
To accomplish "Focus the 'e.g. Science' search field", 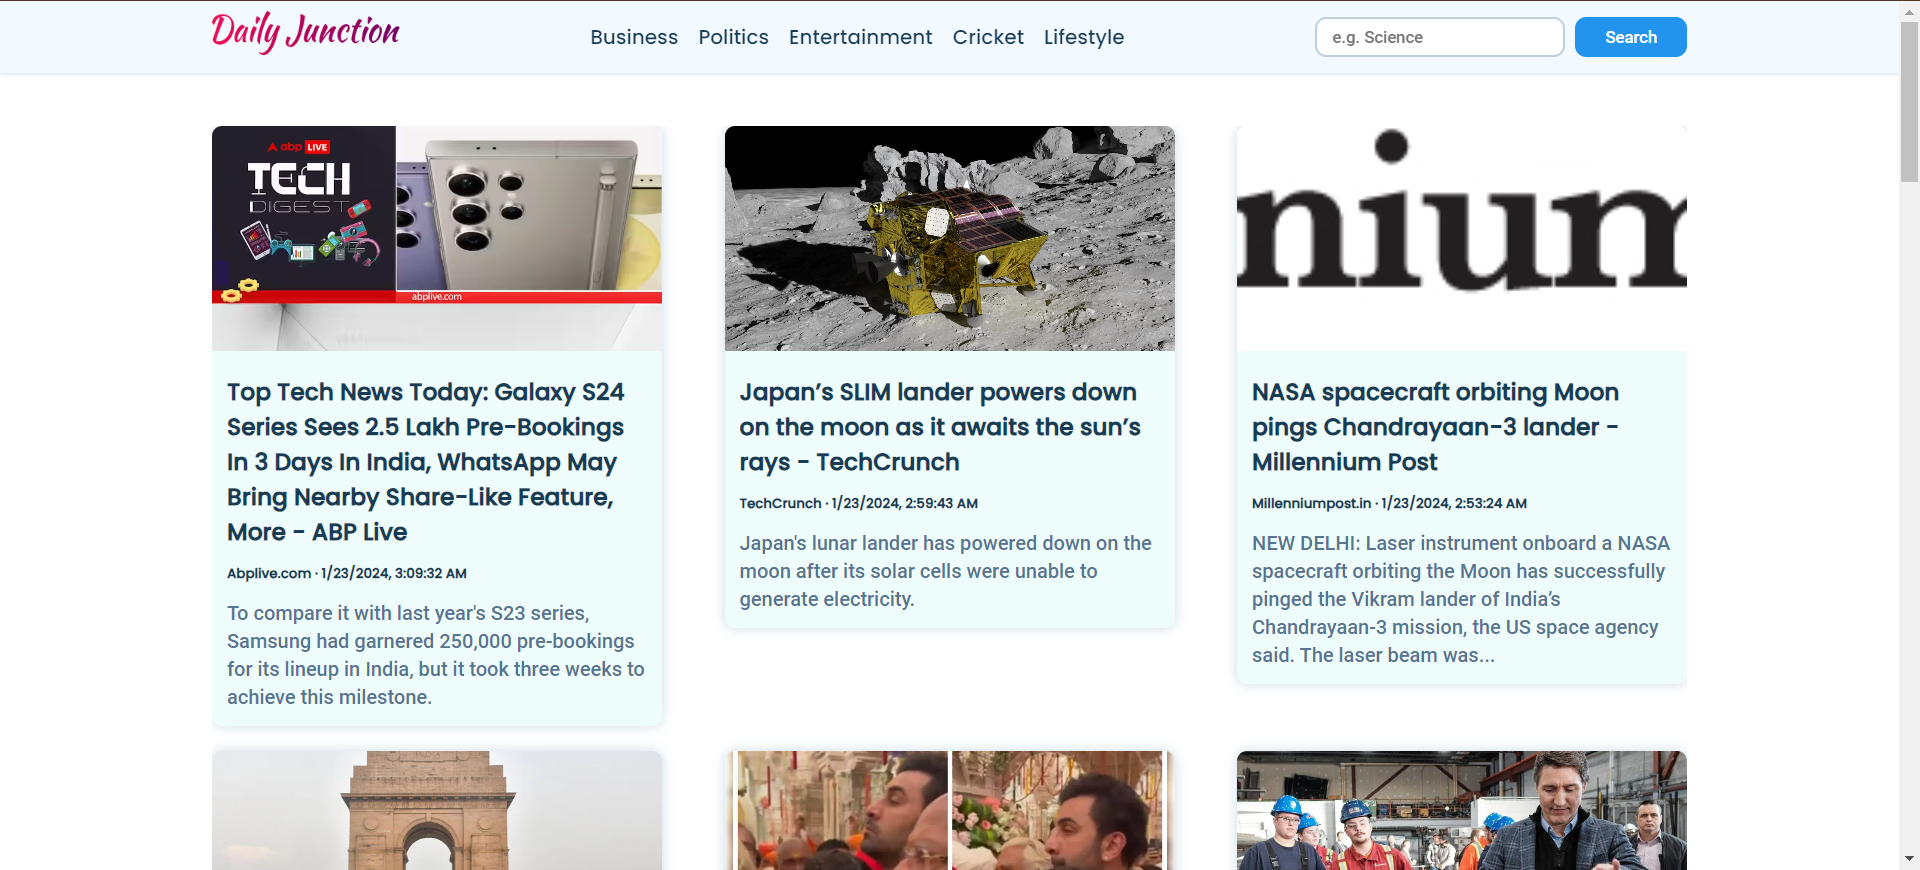I will 1439,37.
